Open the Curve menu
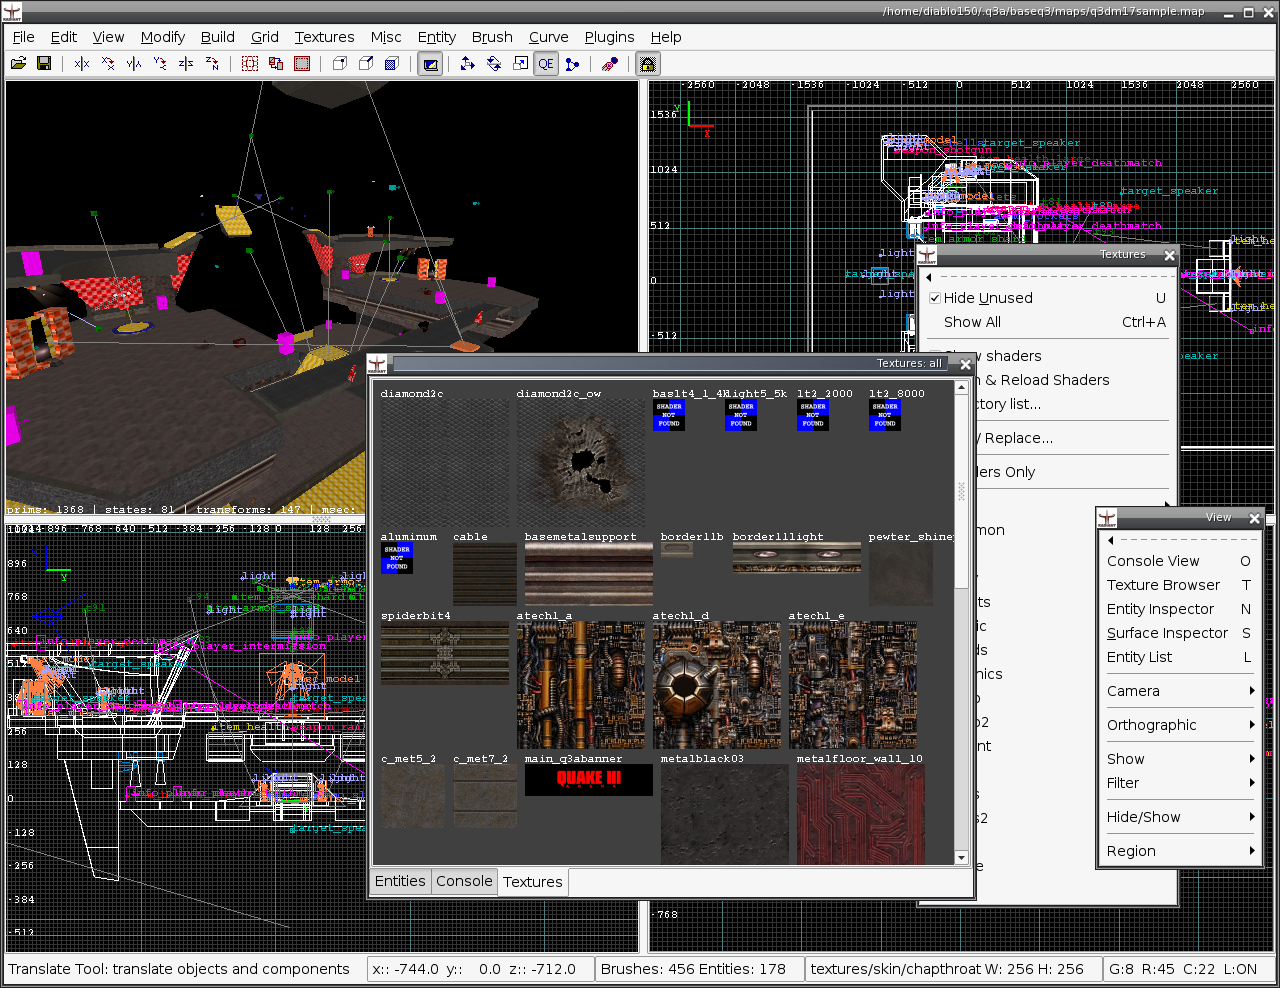Viewport: 1280px width, 988px height. [x=548, y=37]
